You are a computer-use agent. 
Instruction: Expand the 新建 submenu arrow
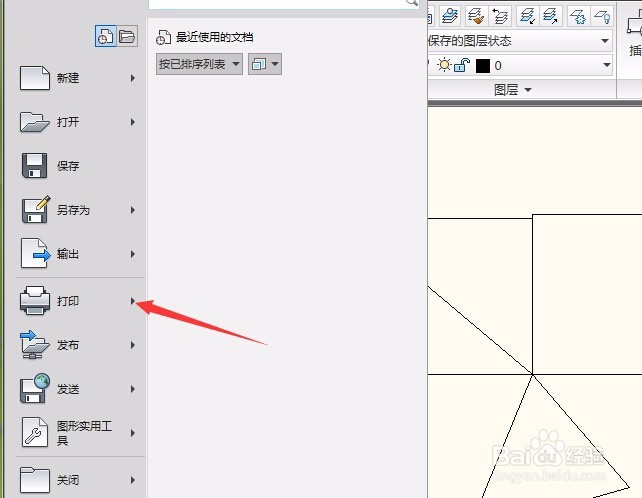(132, 78)
